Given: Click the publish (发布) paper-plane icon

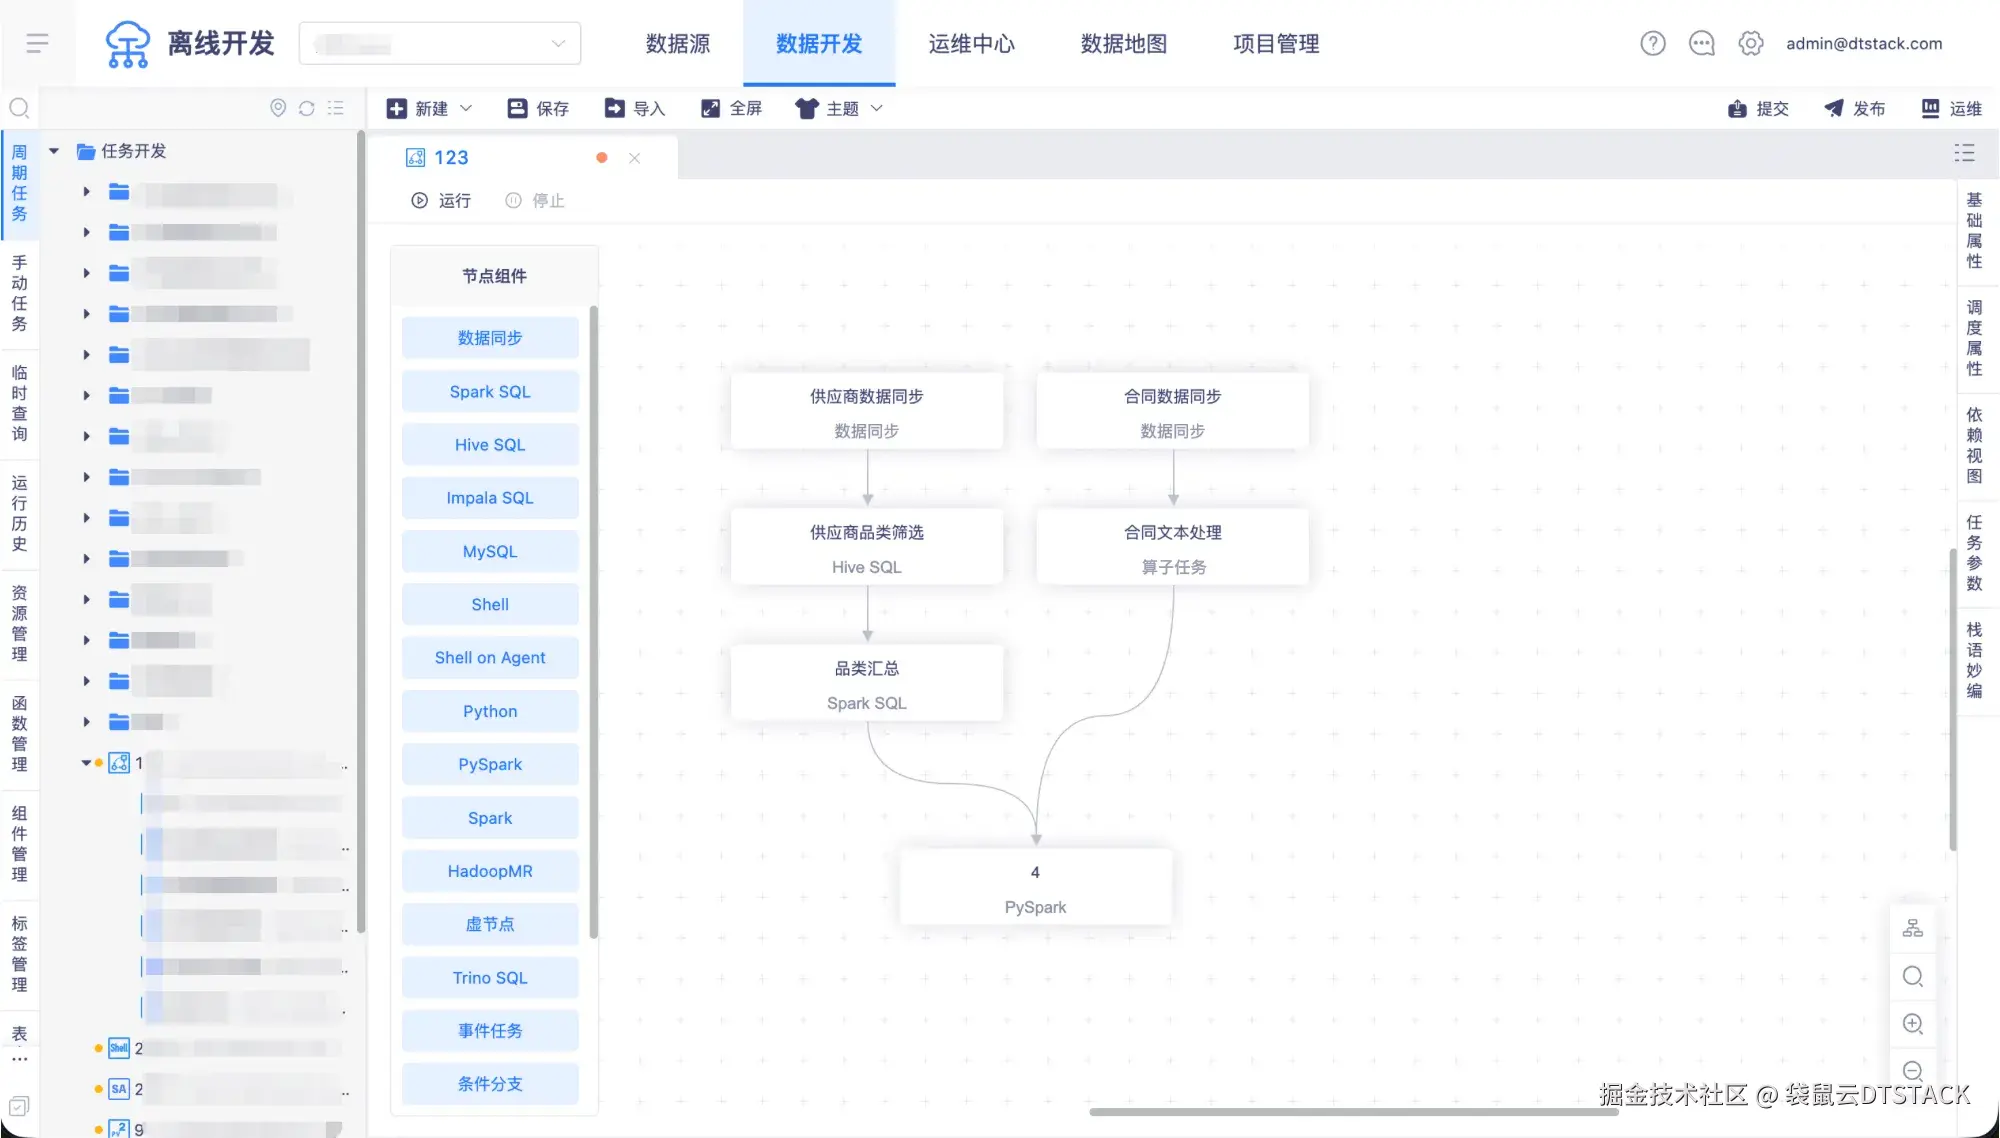Looking at the screenshot, I should (x=1833, y=108).
